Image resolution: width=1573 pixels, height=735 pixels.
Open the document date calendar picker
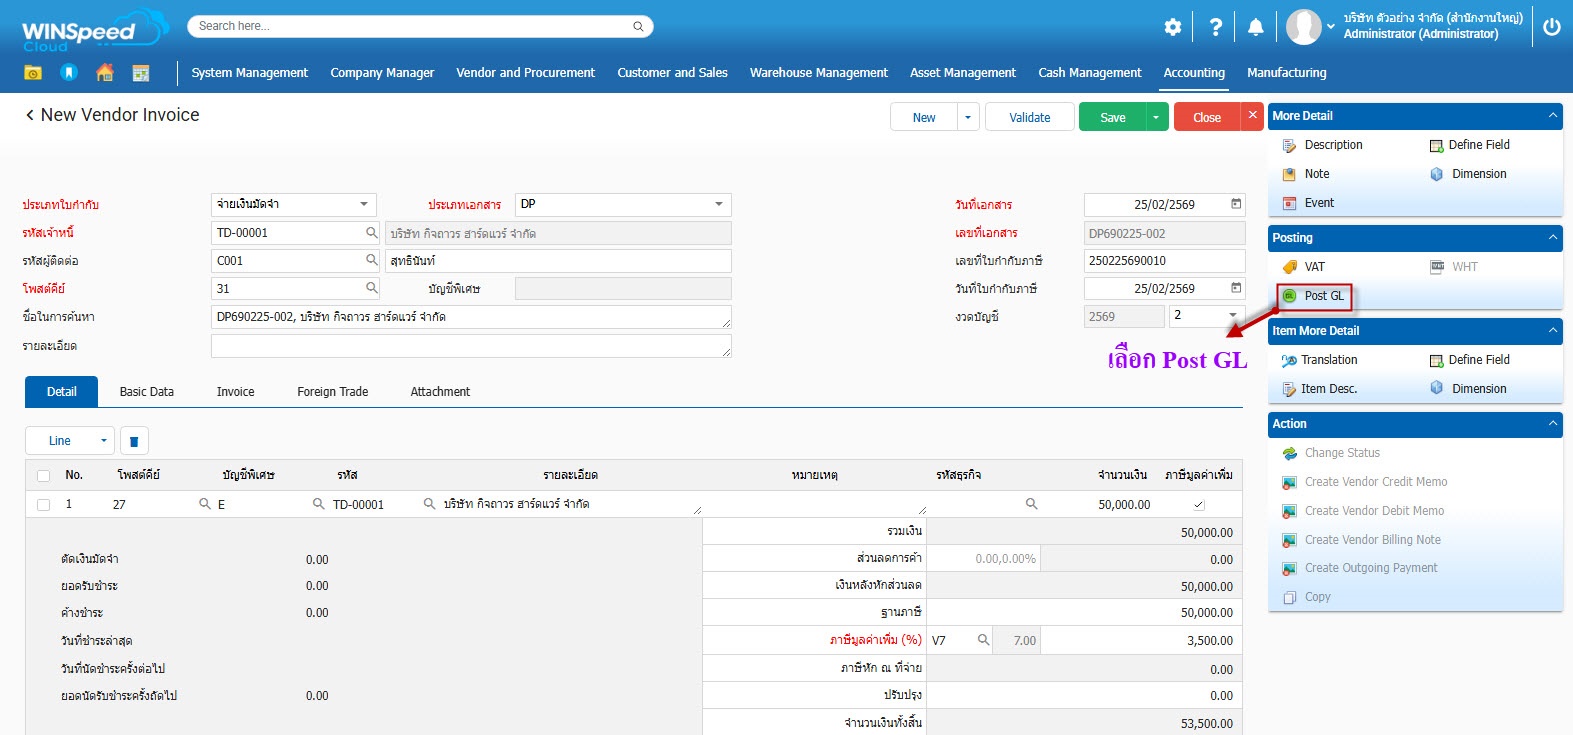click(1236, 204)
